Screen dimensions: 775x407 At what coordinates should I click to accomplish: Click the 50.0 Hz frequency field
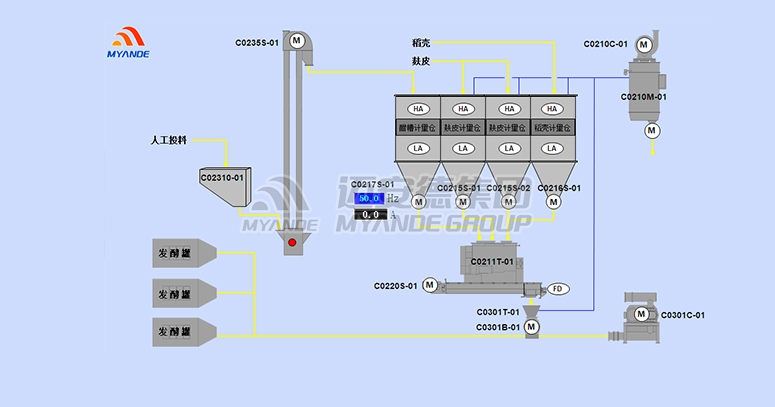click(x=370, y=198)
